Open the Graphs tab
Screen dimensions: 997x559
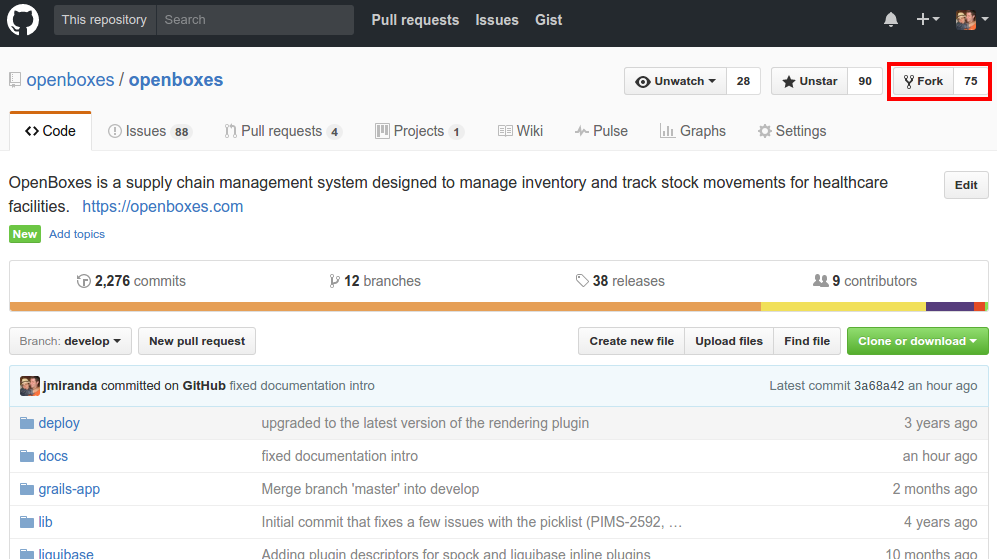point(692,131)
